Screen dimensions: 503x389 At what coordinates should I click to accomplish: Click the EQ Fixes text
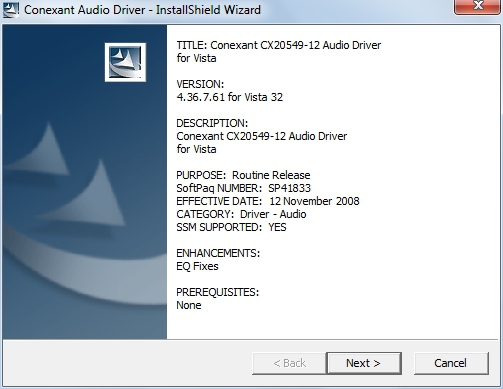coord(197,266)
